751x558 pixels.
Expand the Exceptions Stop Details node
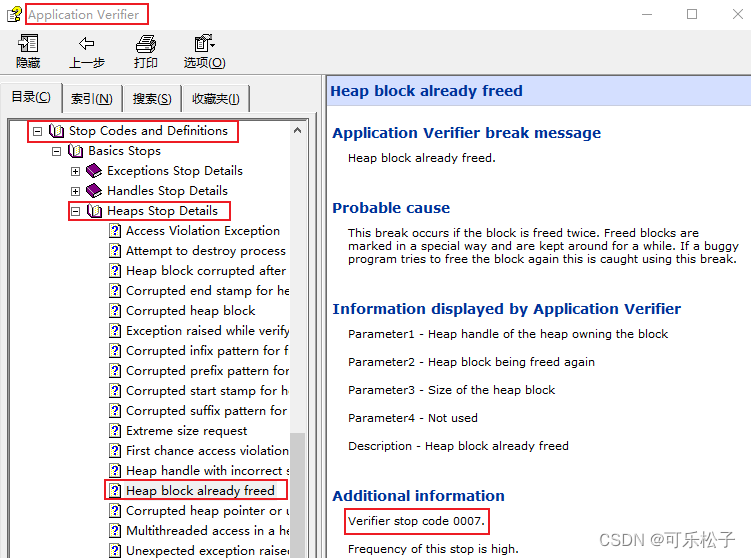(x=75, y=171)
